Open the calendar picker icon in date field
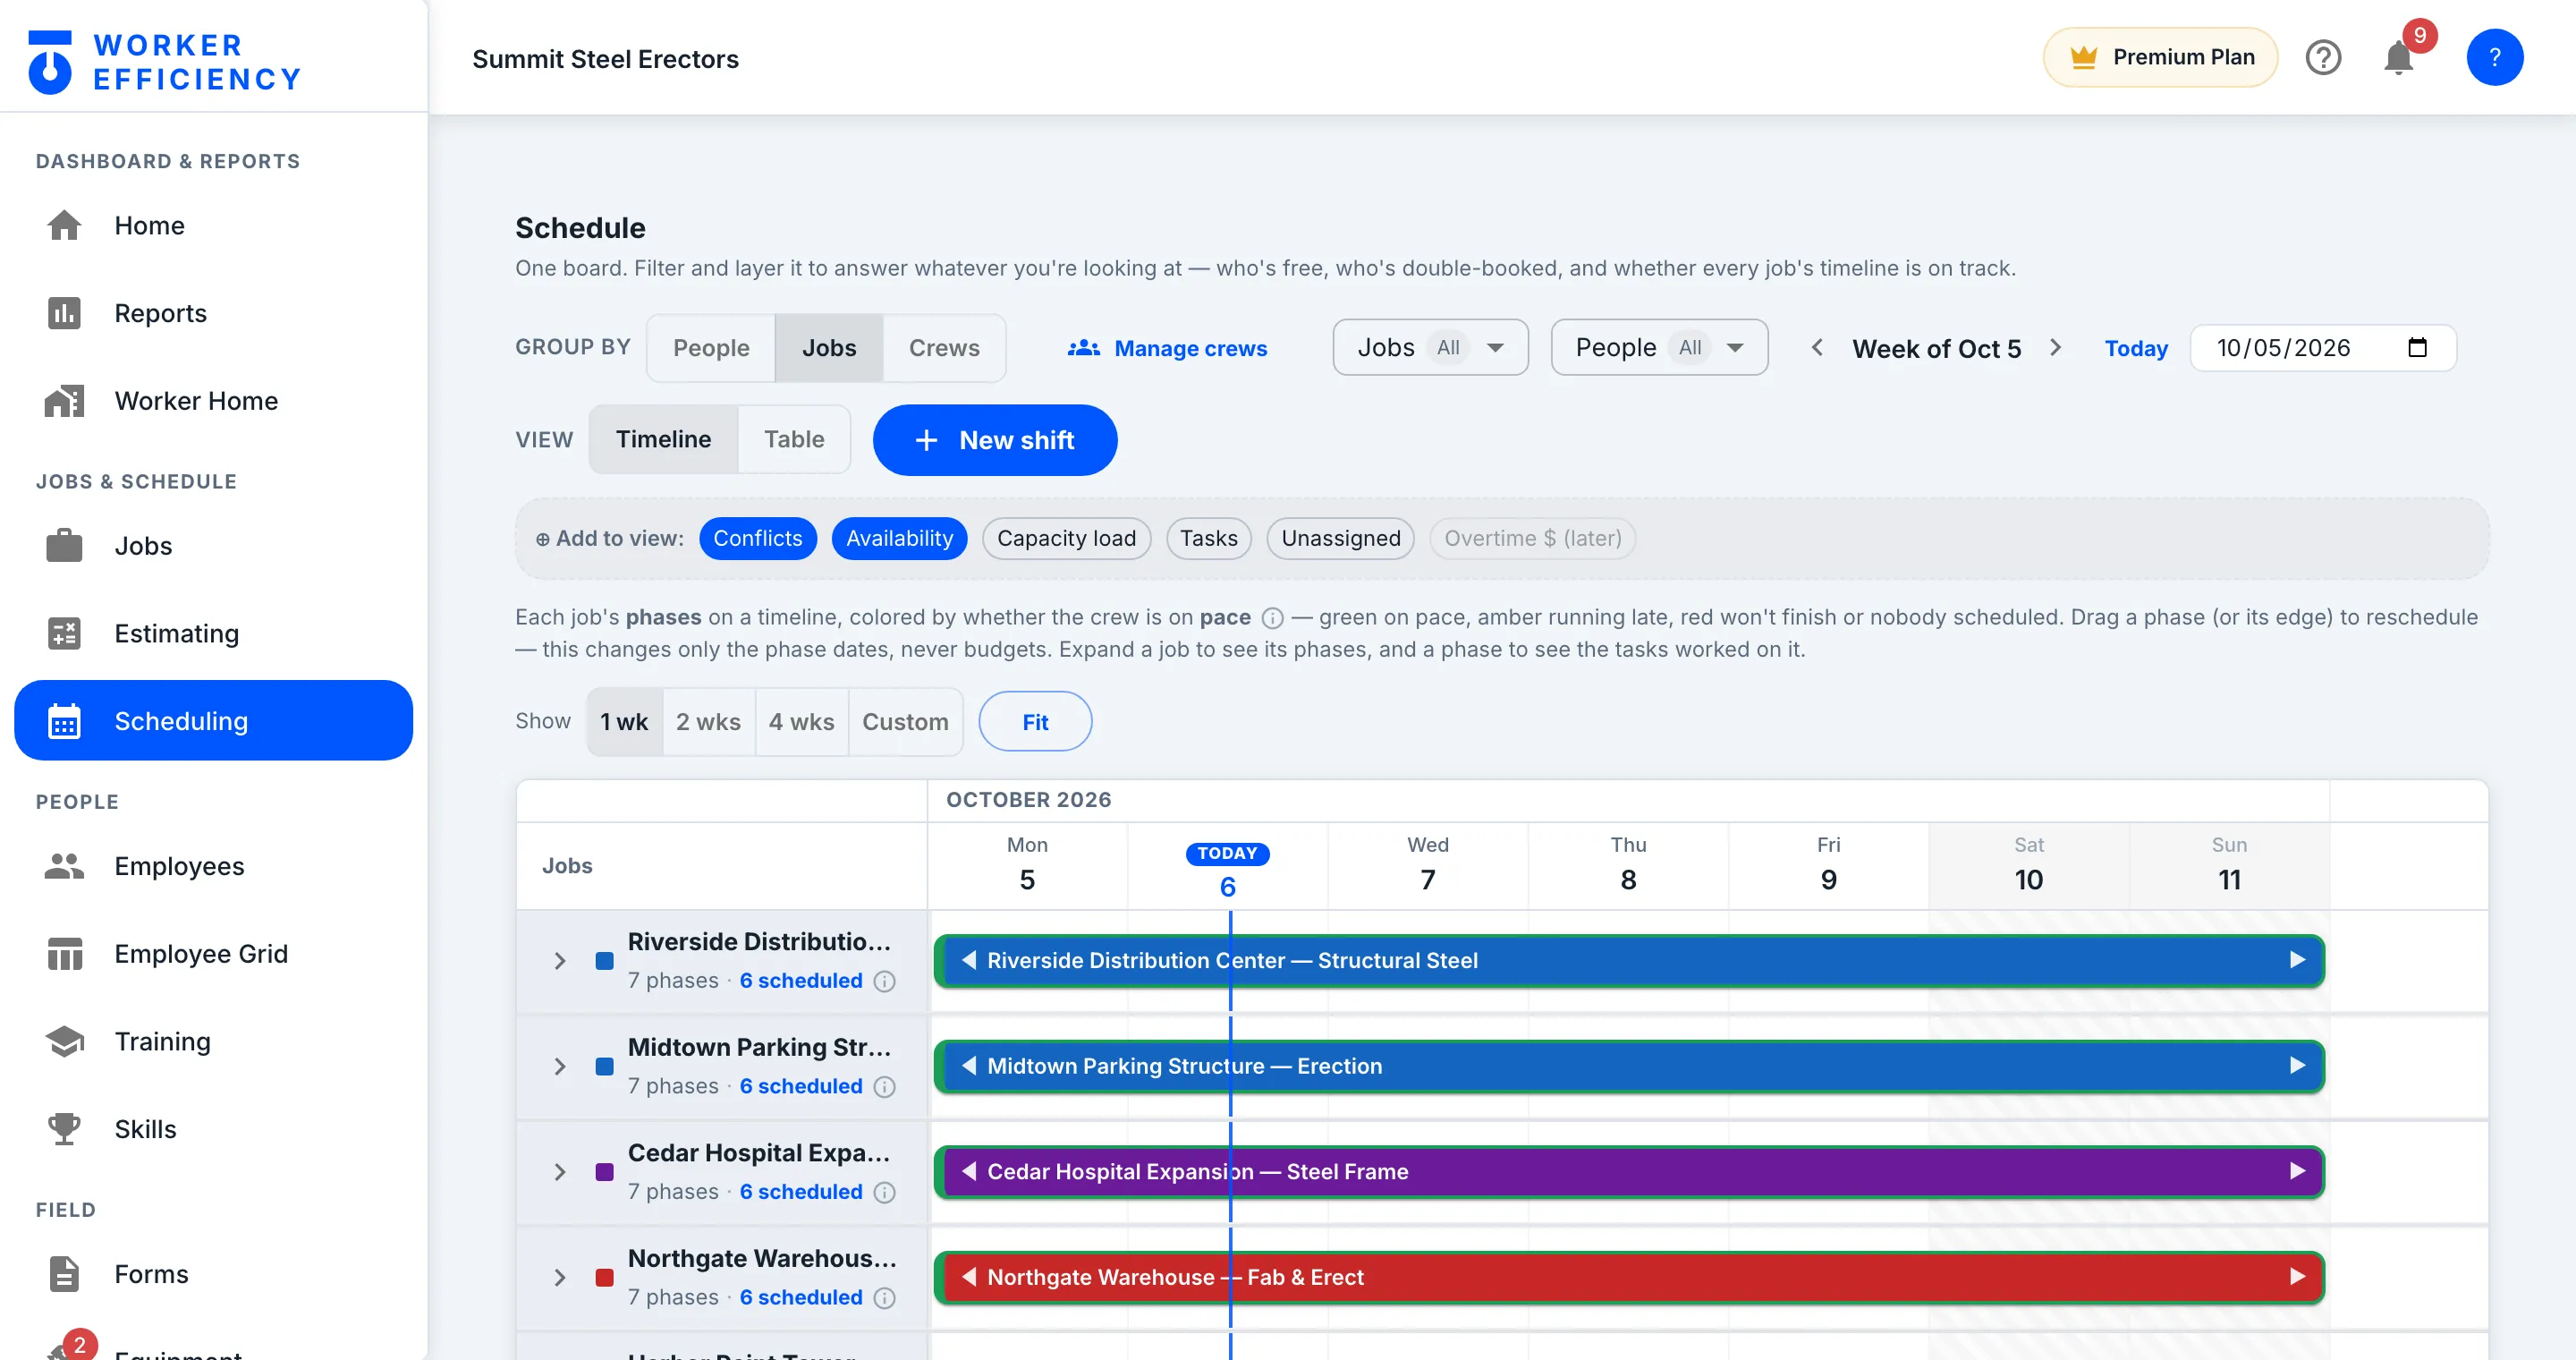Screen dimensions: 2576x1360 (x=2417, y=347)
